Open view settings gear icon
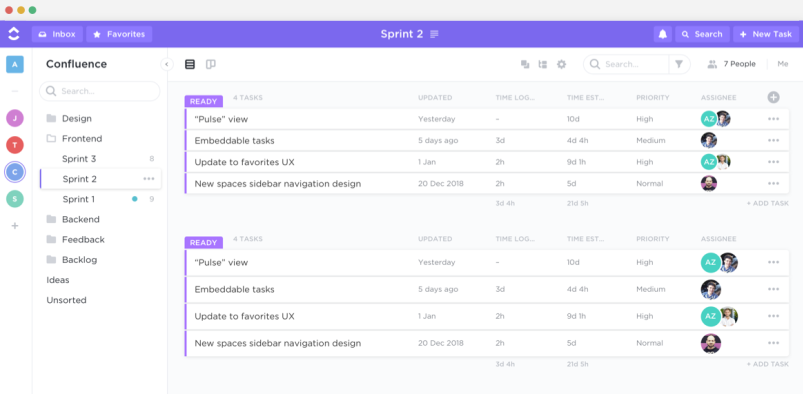 (561, 64)
